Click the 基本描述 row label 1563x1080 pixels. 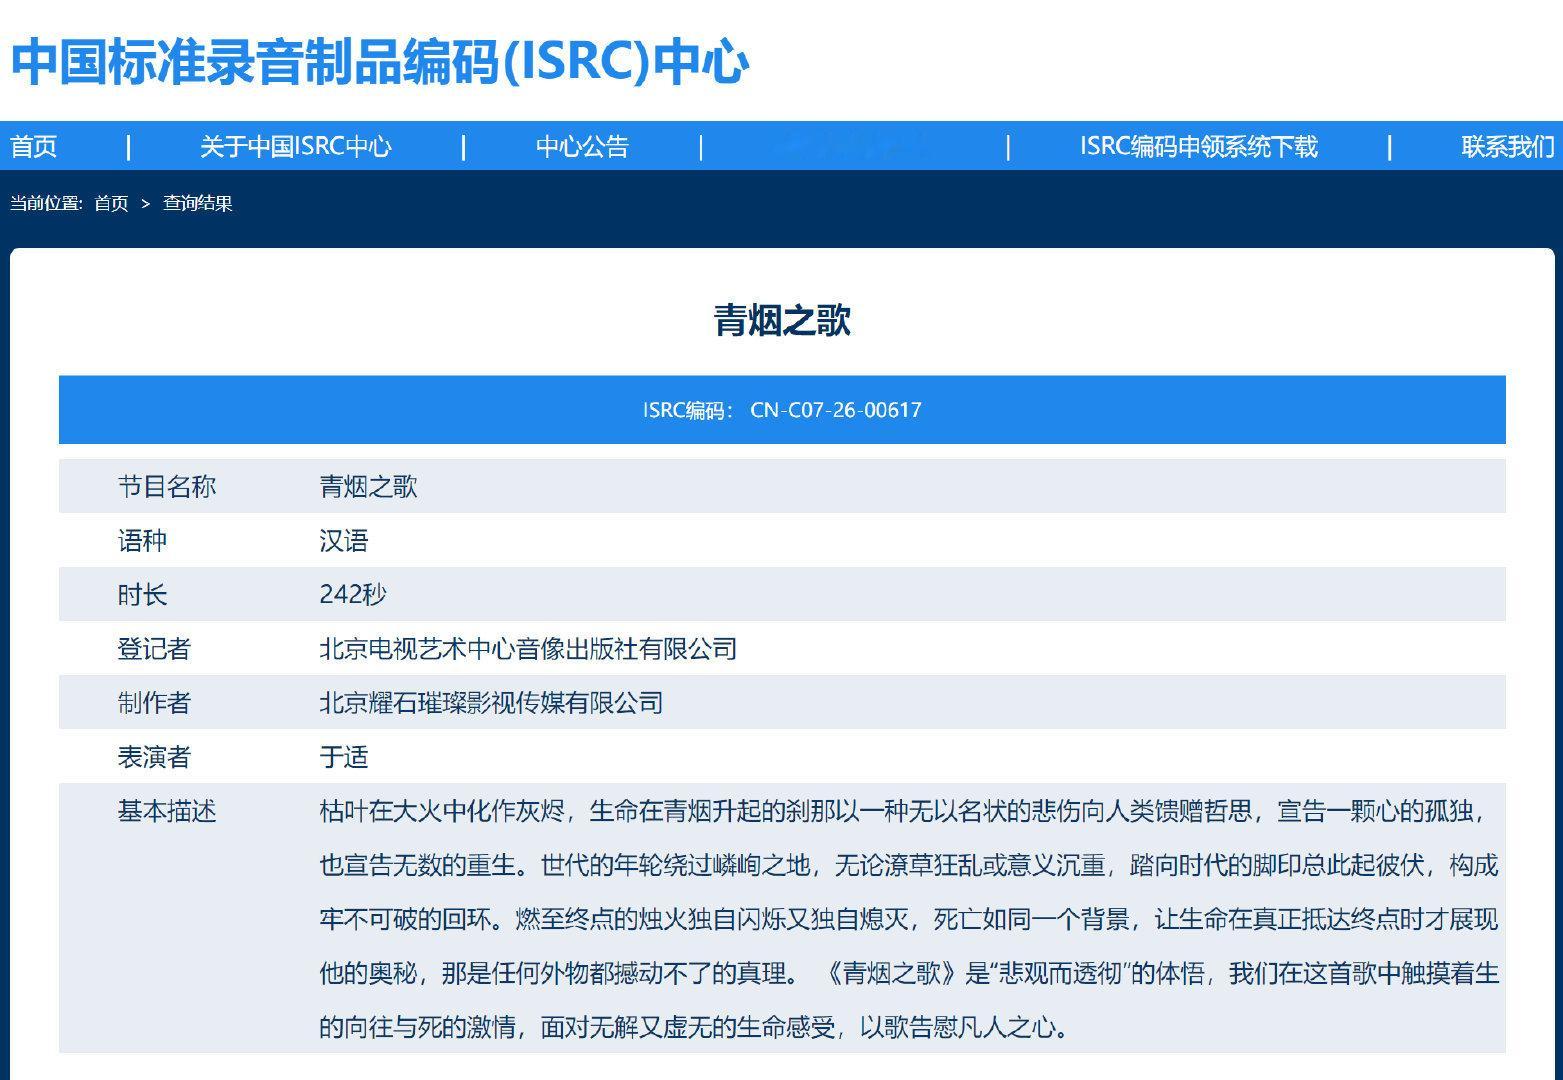point(167,811)
